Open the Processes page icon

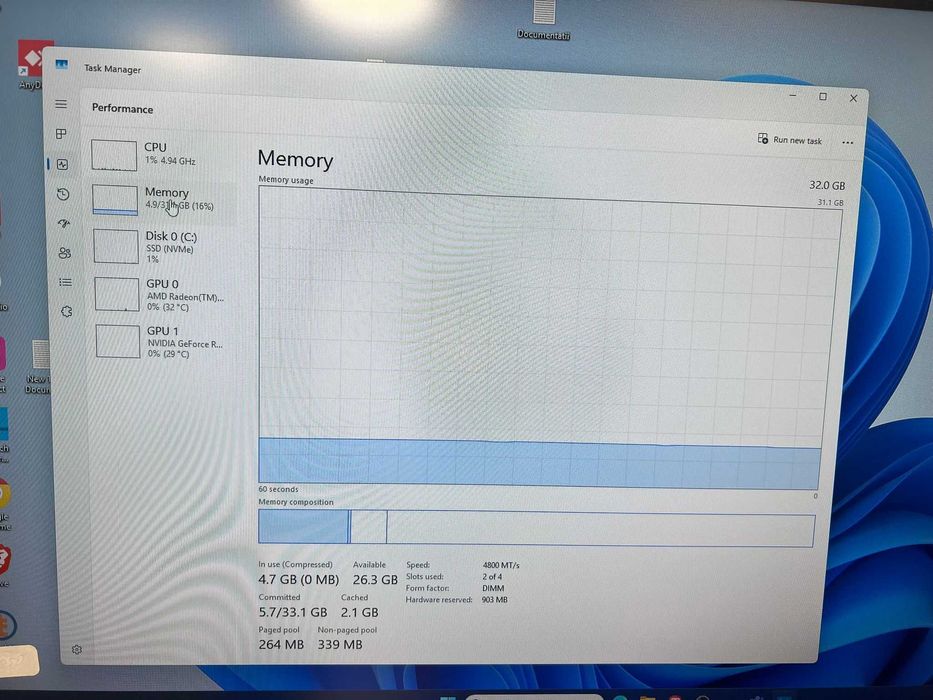(61, 134)
